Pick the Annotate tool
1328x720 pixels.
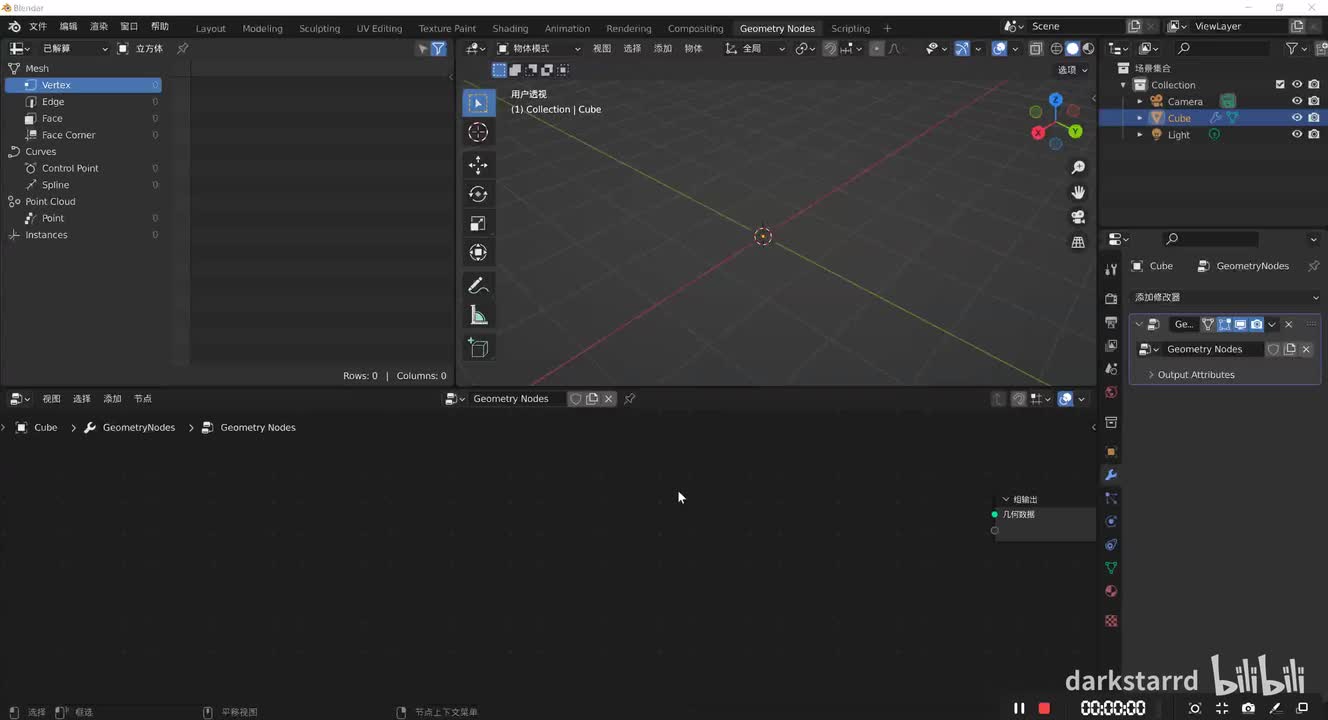(478, 286)
